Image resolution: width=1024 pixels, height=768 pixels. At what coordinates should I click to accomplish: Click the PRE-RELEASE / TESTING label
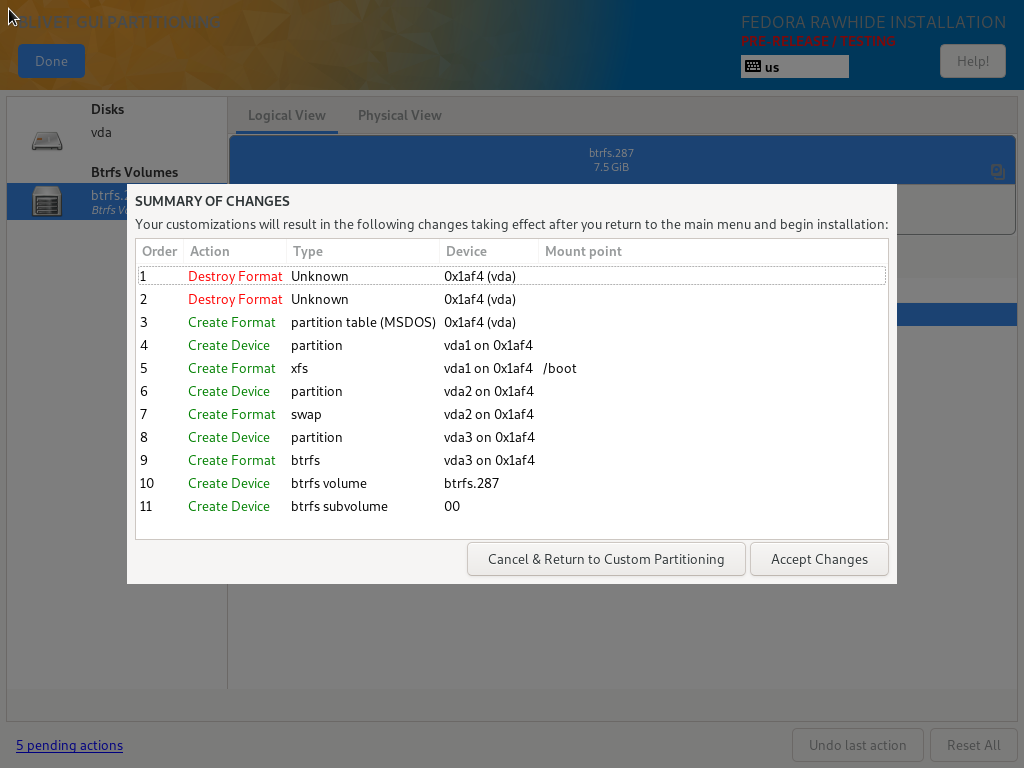818,41
